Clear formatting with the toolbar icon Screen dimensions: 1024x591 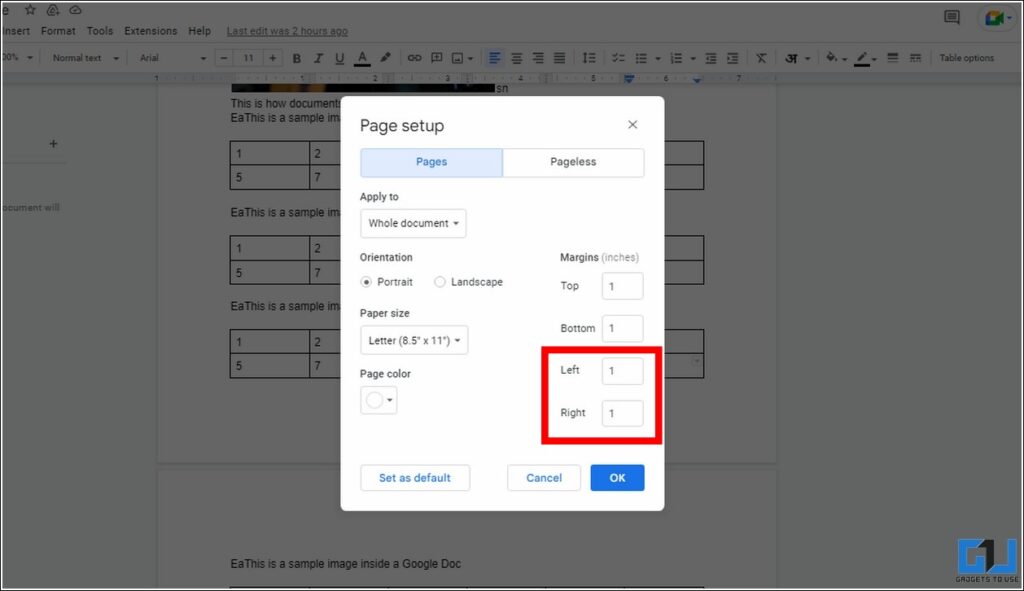[761, 58]
